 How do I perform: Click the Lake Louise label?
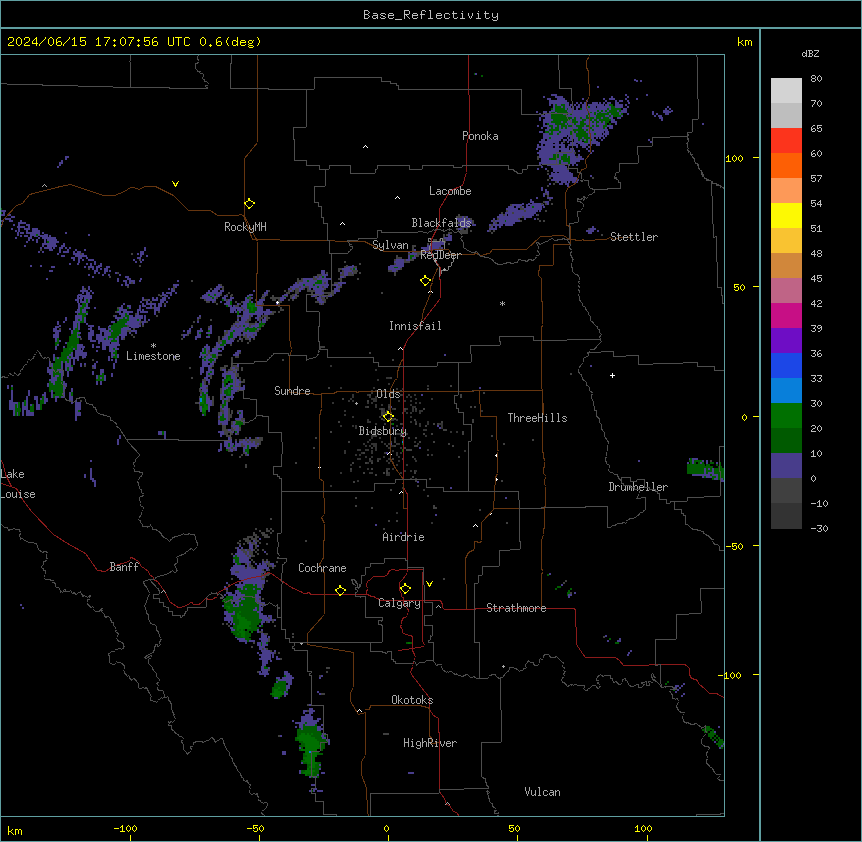click(x=18, y=484)
